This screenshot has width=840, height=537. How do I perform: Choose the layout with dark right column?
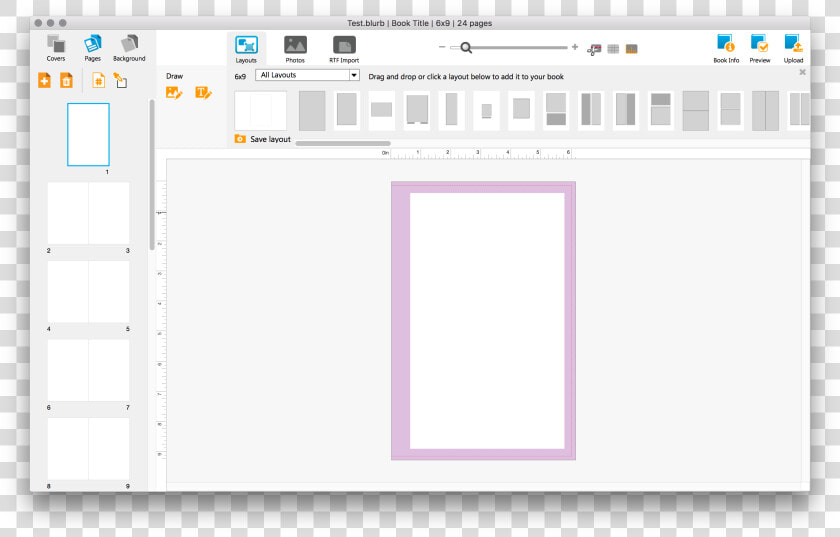[626, 110]
